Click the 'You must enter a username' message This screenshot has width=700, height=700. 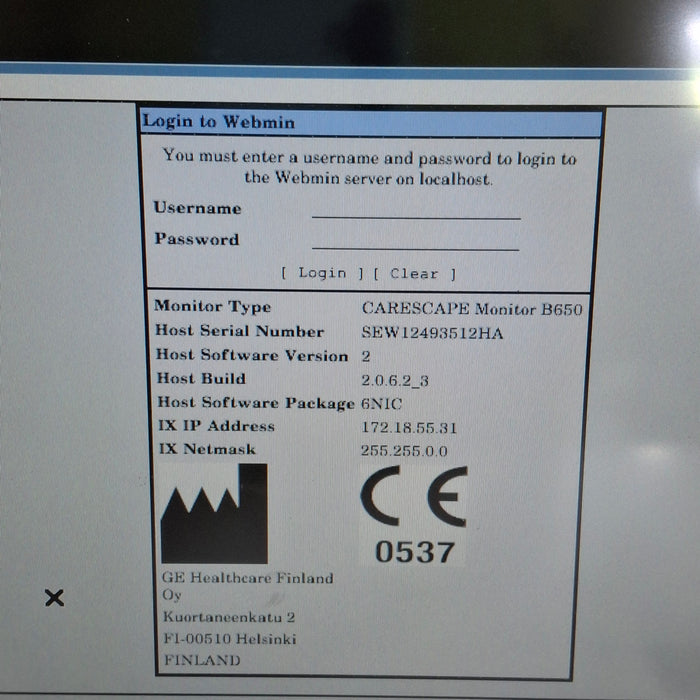[369, 168]
